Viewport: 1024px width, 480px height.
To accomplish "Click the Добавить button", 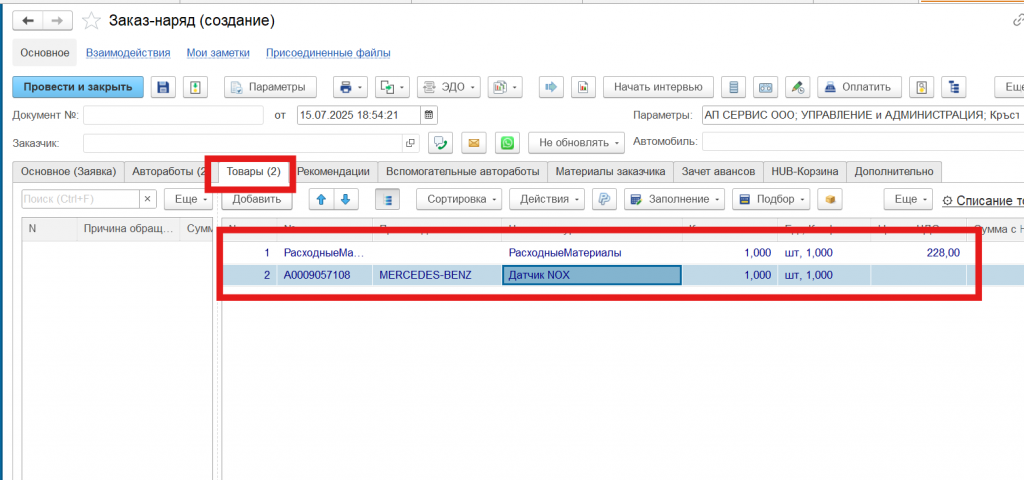I will [257, 199].
